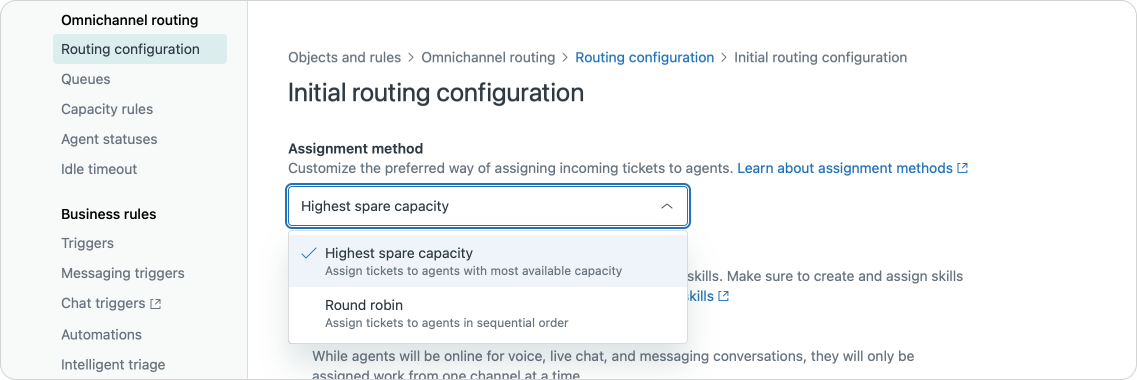This screenshot has width=1137, height=380.
Task: Open Automations in sidebar
Action: coord(102,335)
